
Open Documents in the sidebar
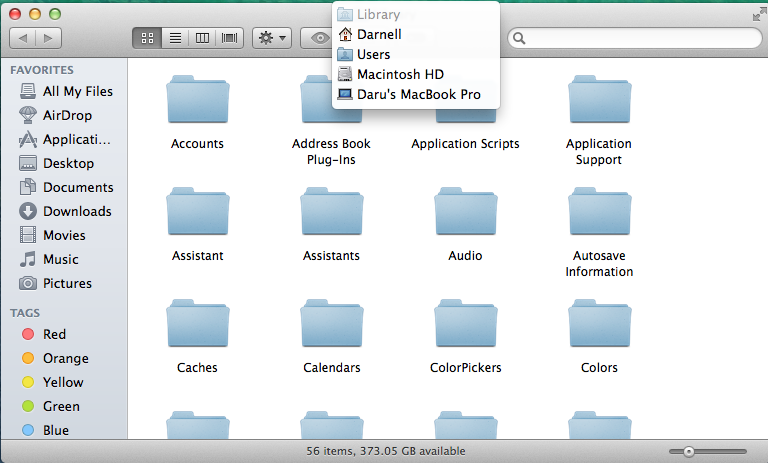tap(66, 187)
